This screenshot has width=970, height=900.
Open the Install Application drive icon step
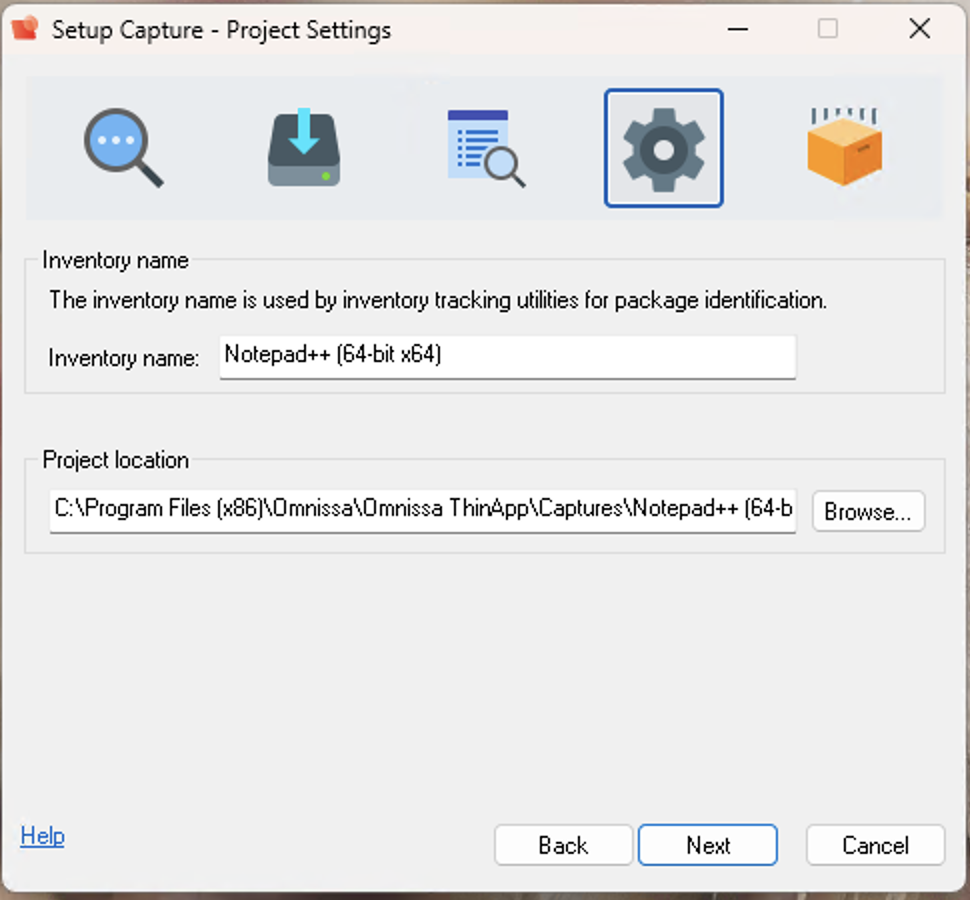(303, 146)
